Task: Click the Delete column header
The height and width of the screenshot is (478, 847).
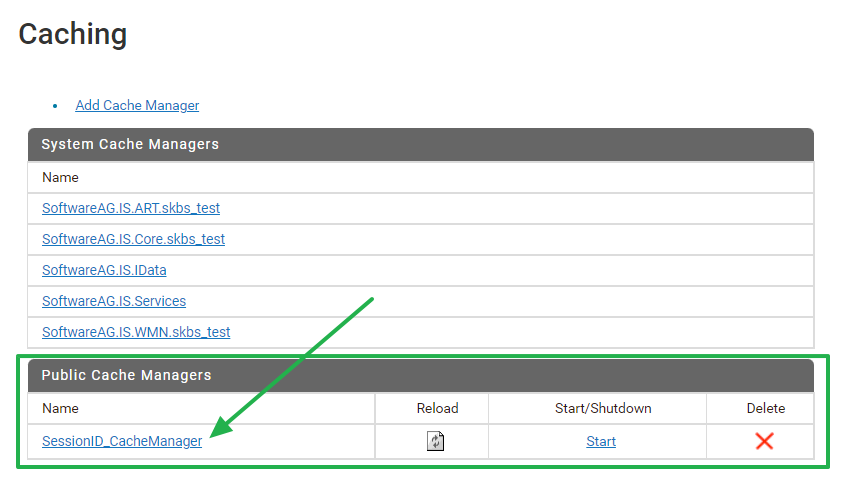Action: tap(766, 408)
